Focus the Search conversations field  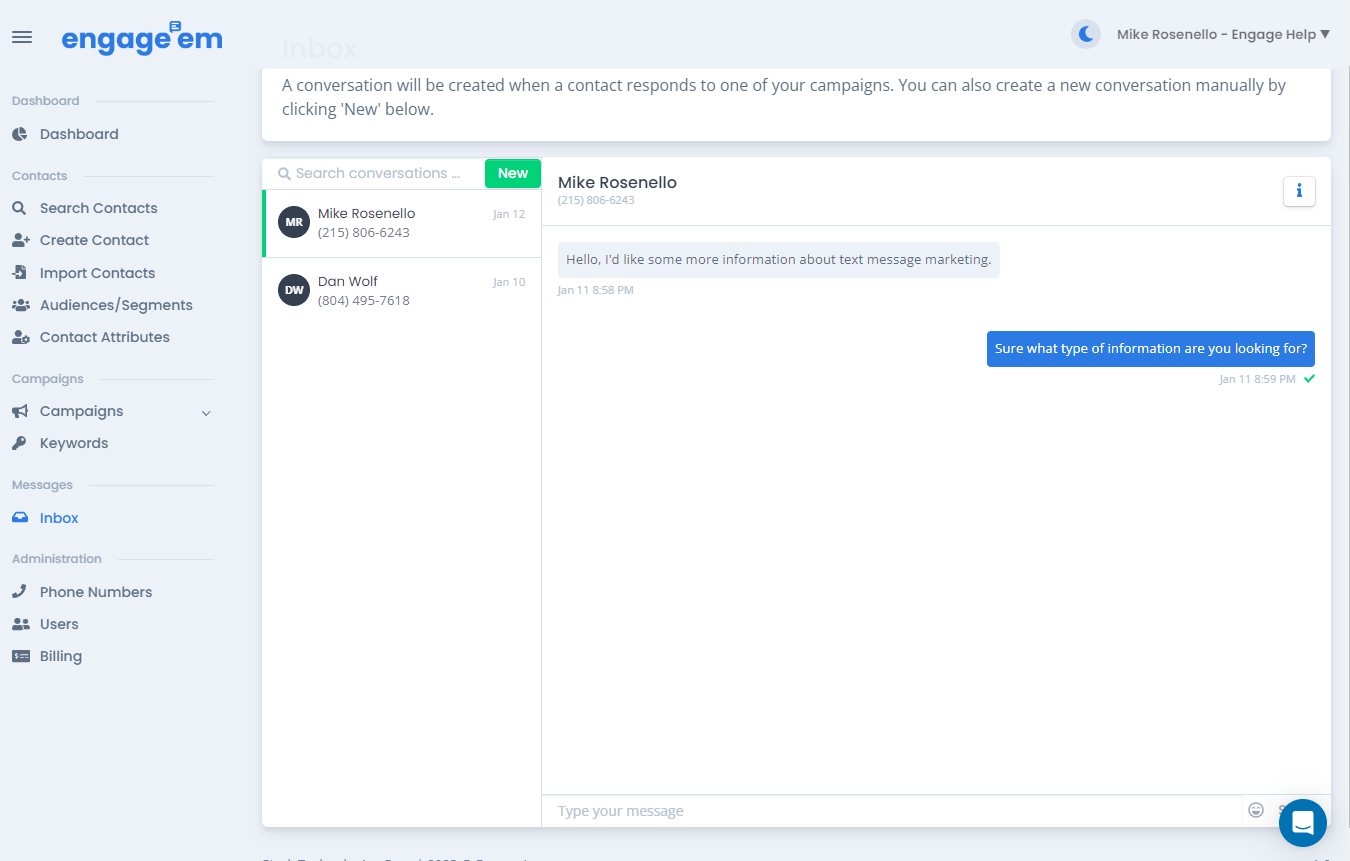coord(378,173)
